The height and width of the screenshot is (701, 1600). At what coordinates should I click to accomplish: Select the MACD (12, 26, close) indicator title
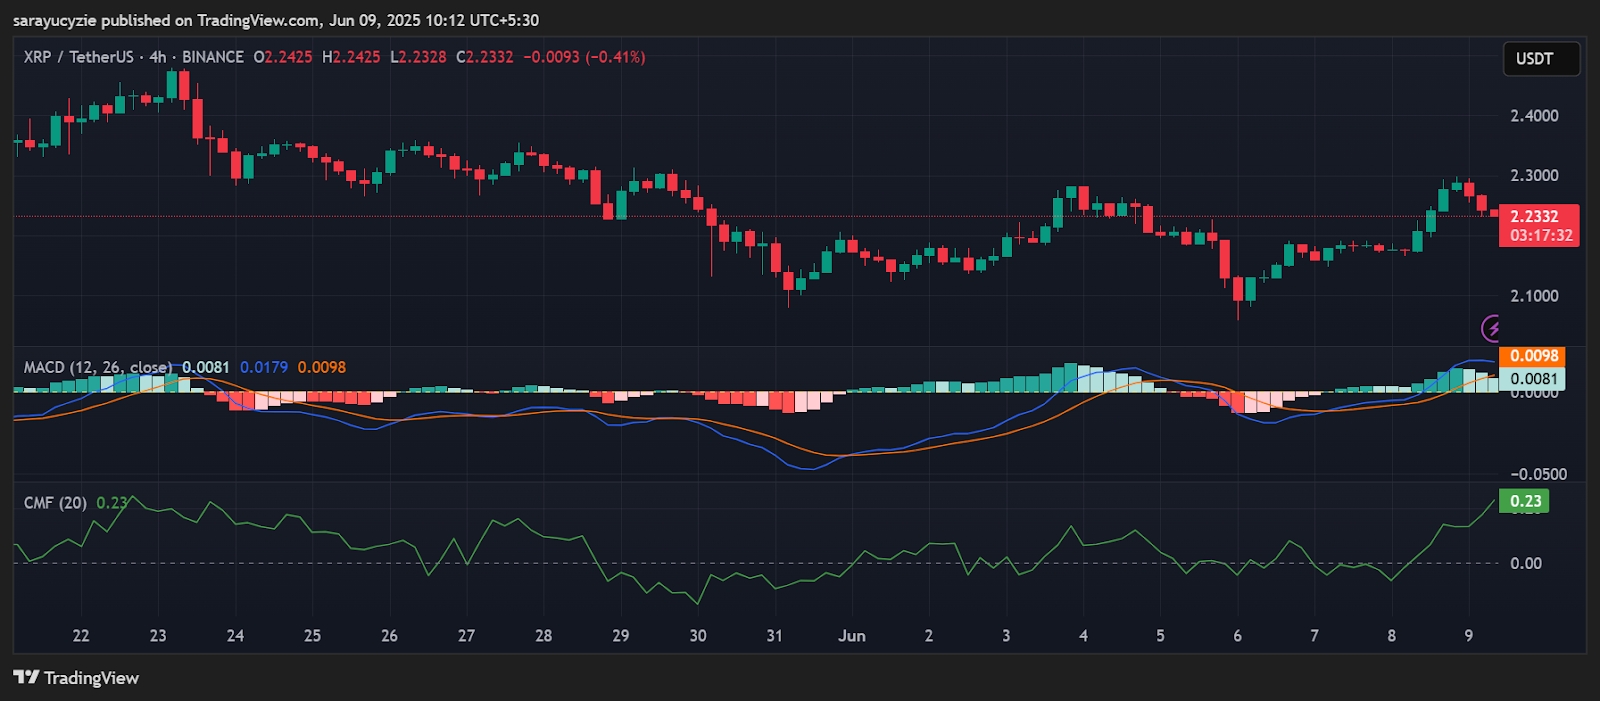click(97, 367)
